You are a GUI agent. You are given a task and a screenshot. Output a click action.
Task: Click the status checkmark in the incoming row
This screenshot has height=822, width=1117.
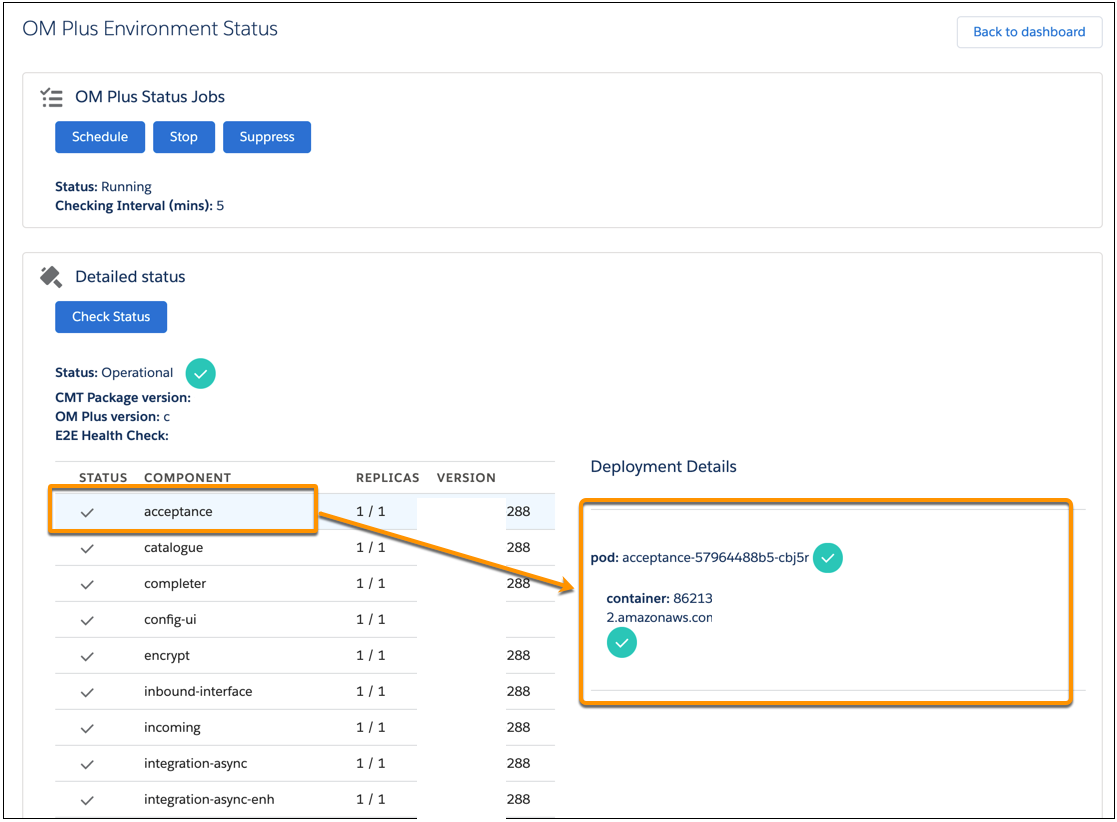pyautogui.click(x=87, y=728)
